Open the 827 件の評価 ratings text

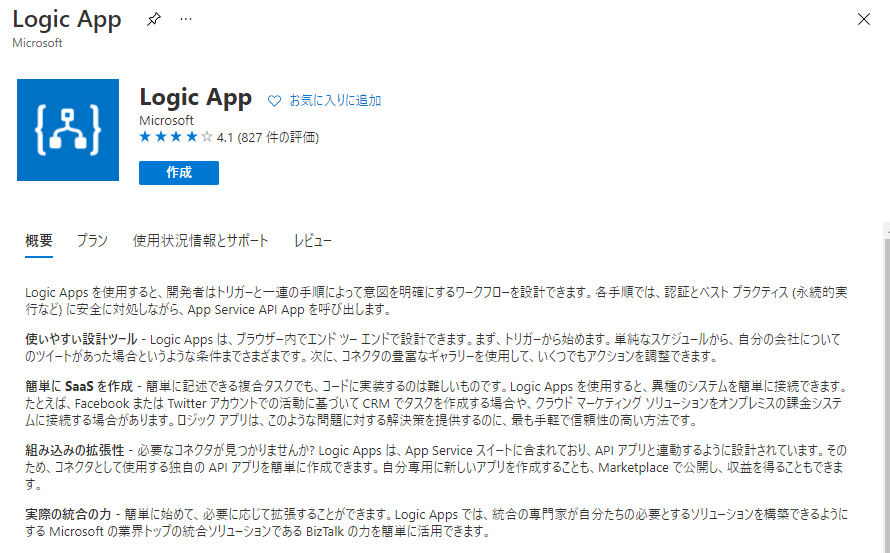point(278,137)
